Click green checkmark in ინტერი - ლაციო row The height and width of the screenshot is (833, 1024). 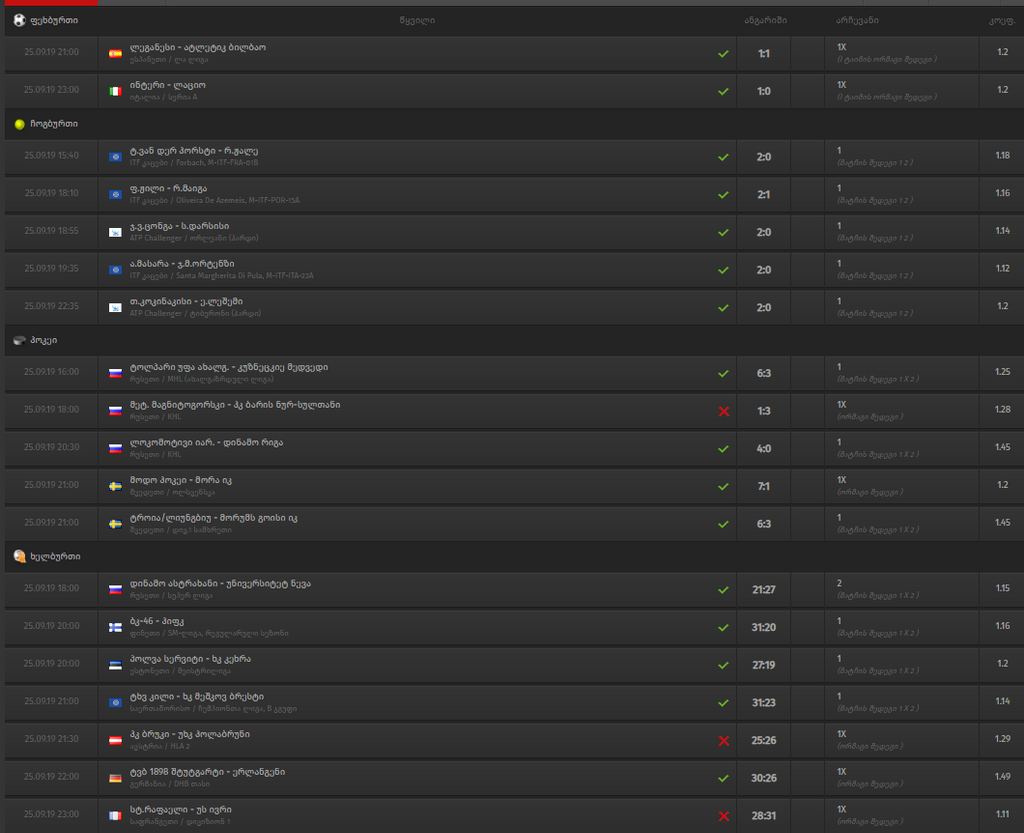724,92
